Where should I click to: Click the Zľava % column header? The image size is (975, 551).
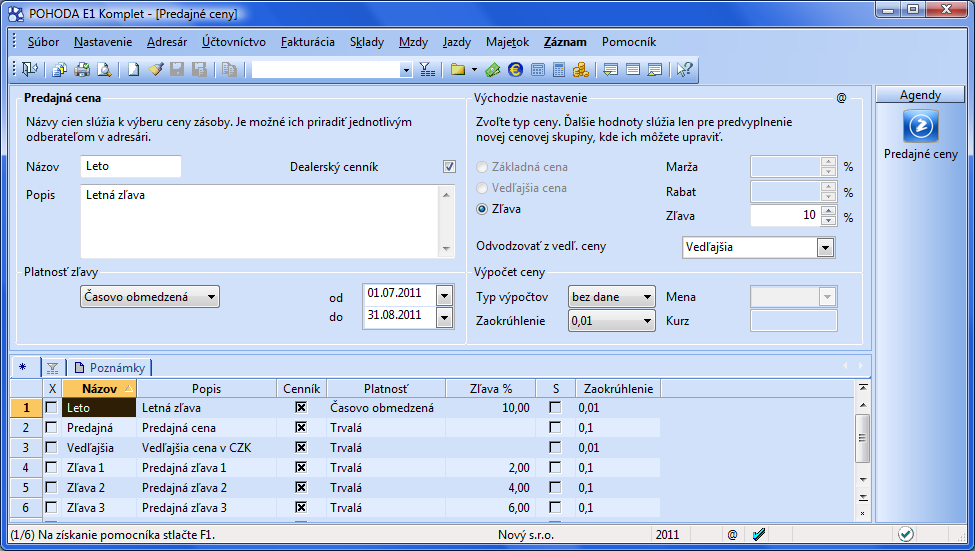491,389
